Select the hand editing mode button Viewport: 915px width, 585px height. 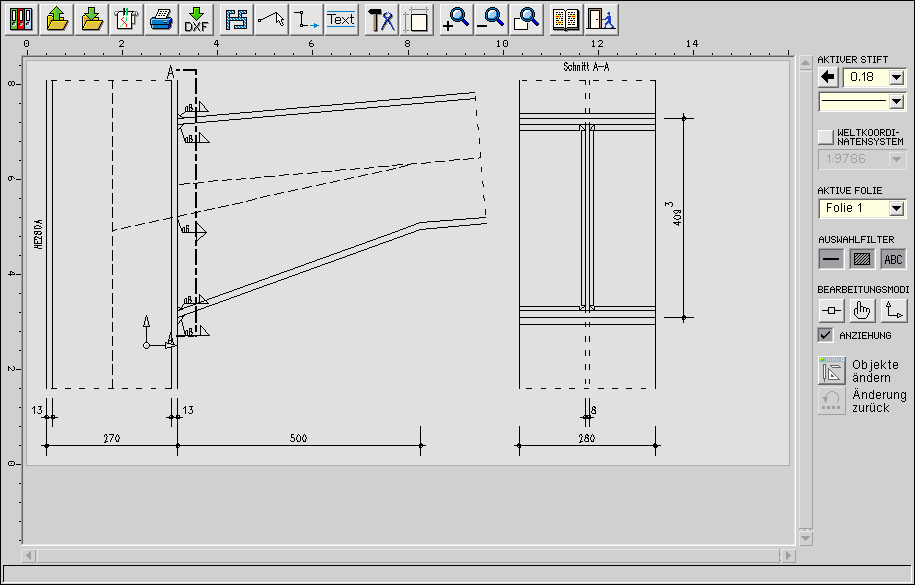862,311
